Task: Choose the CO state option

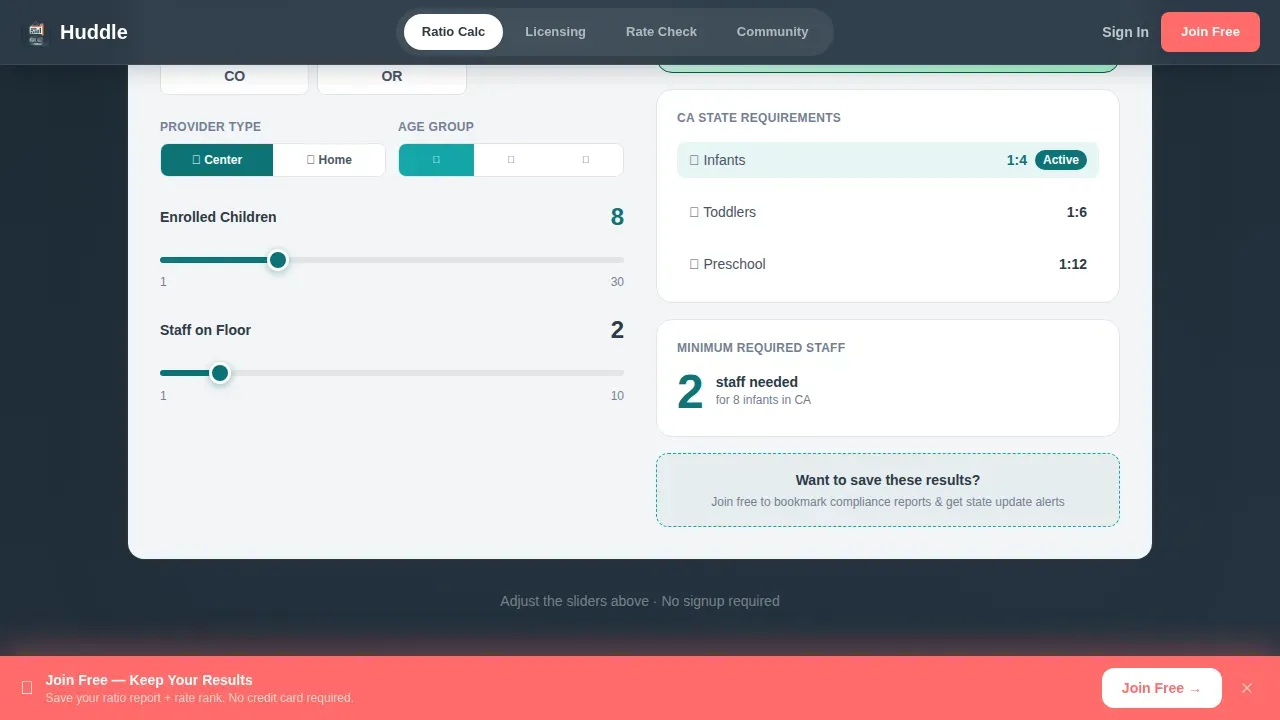Action: [234, 77]
